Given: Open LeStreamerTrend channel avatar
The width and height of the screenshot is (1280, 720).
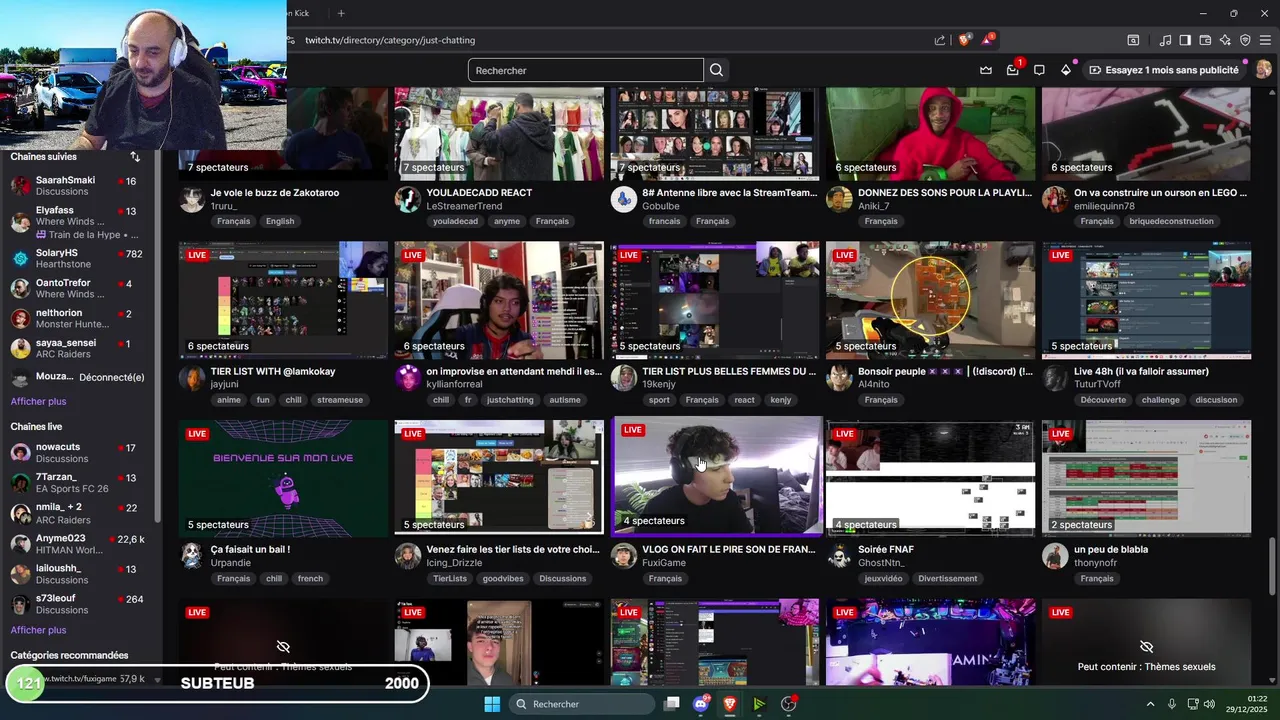Looking at the screenshot, I should pyautogui.click(x=408, y=199).
